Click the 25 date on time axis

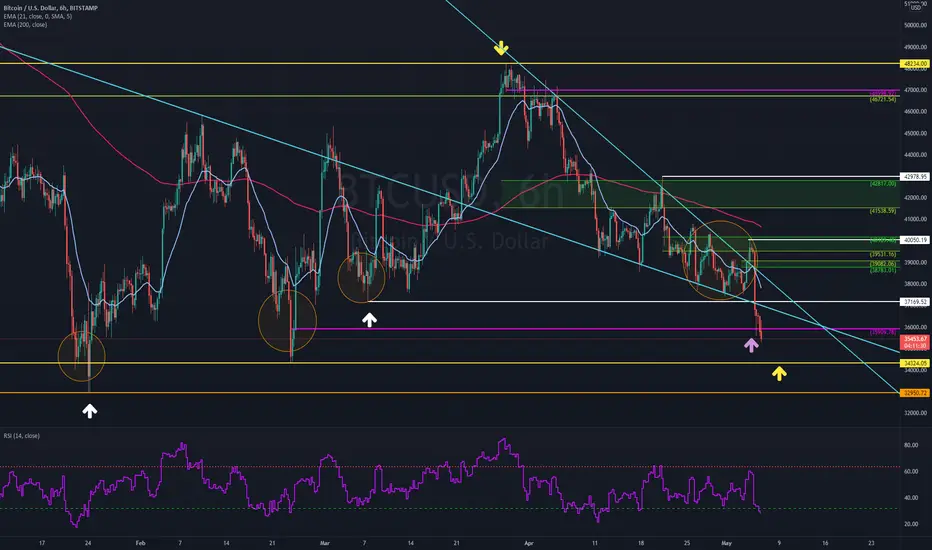point(687,543)
